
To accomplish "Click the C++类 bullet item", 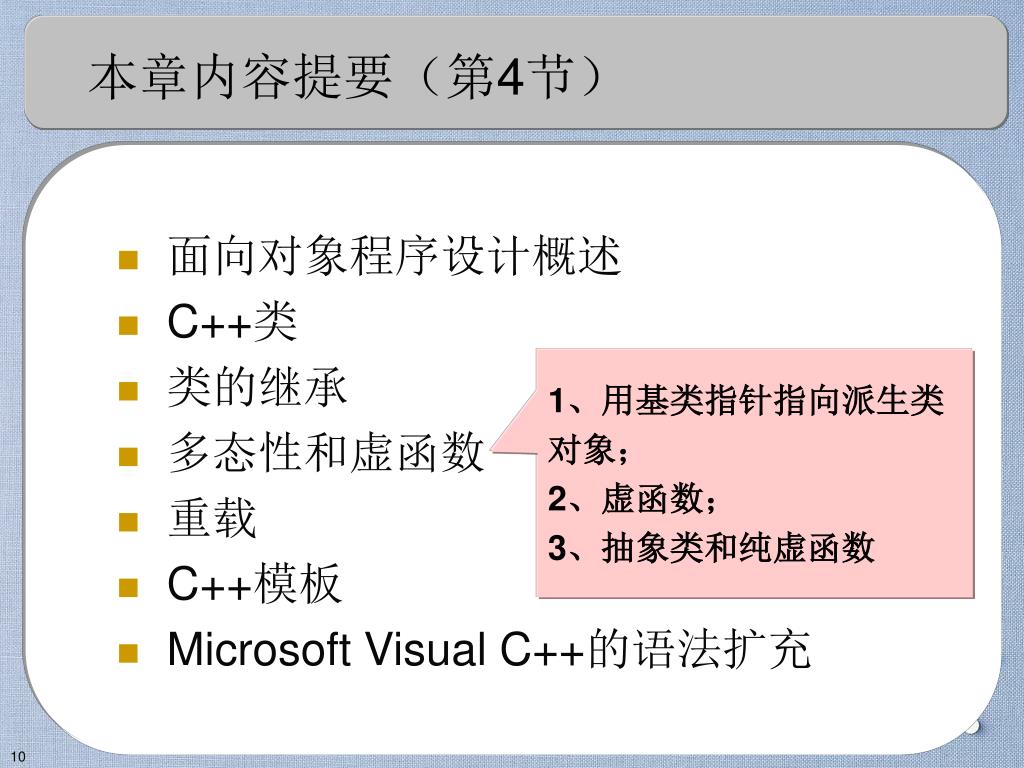I will coord(232,322).
